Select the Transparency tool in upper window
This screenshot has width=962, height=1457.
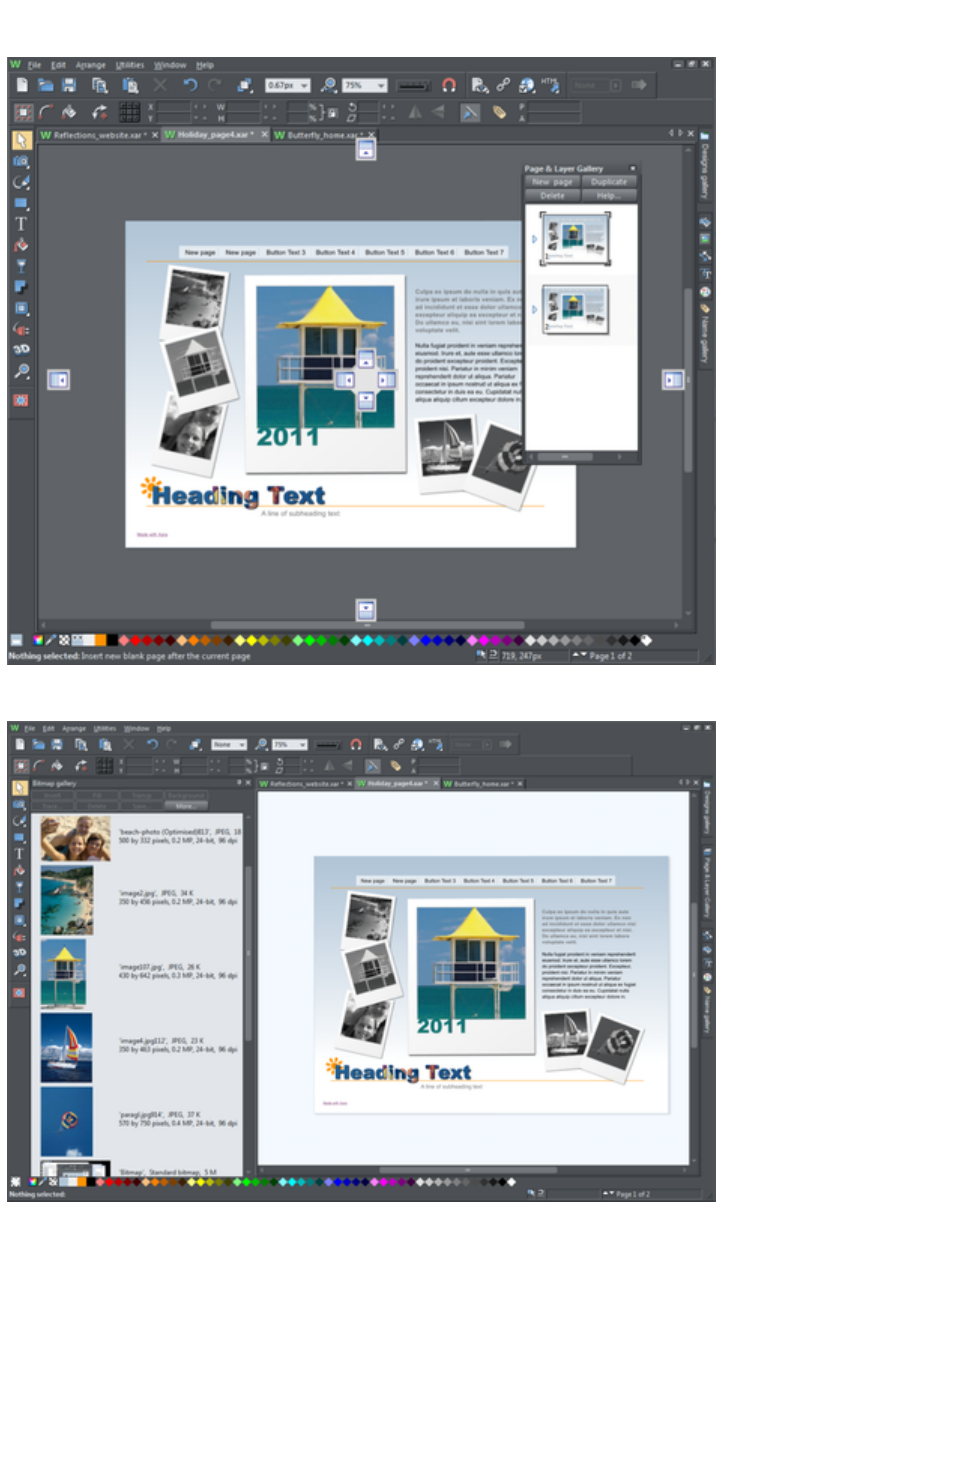tap(21, 266)
